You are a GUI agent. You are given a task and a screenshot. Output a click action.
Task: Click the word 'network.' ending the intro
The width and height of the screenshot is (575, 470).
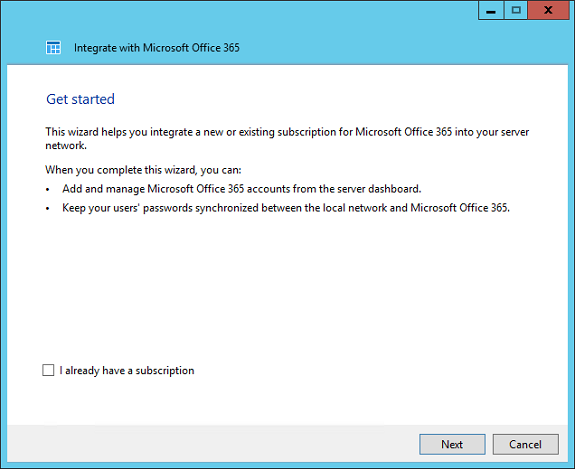coord(66,146)
